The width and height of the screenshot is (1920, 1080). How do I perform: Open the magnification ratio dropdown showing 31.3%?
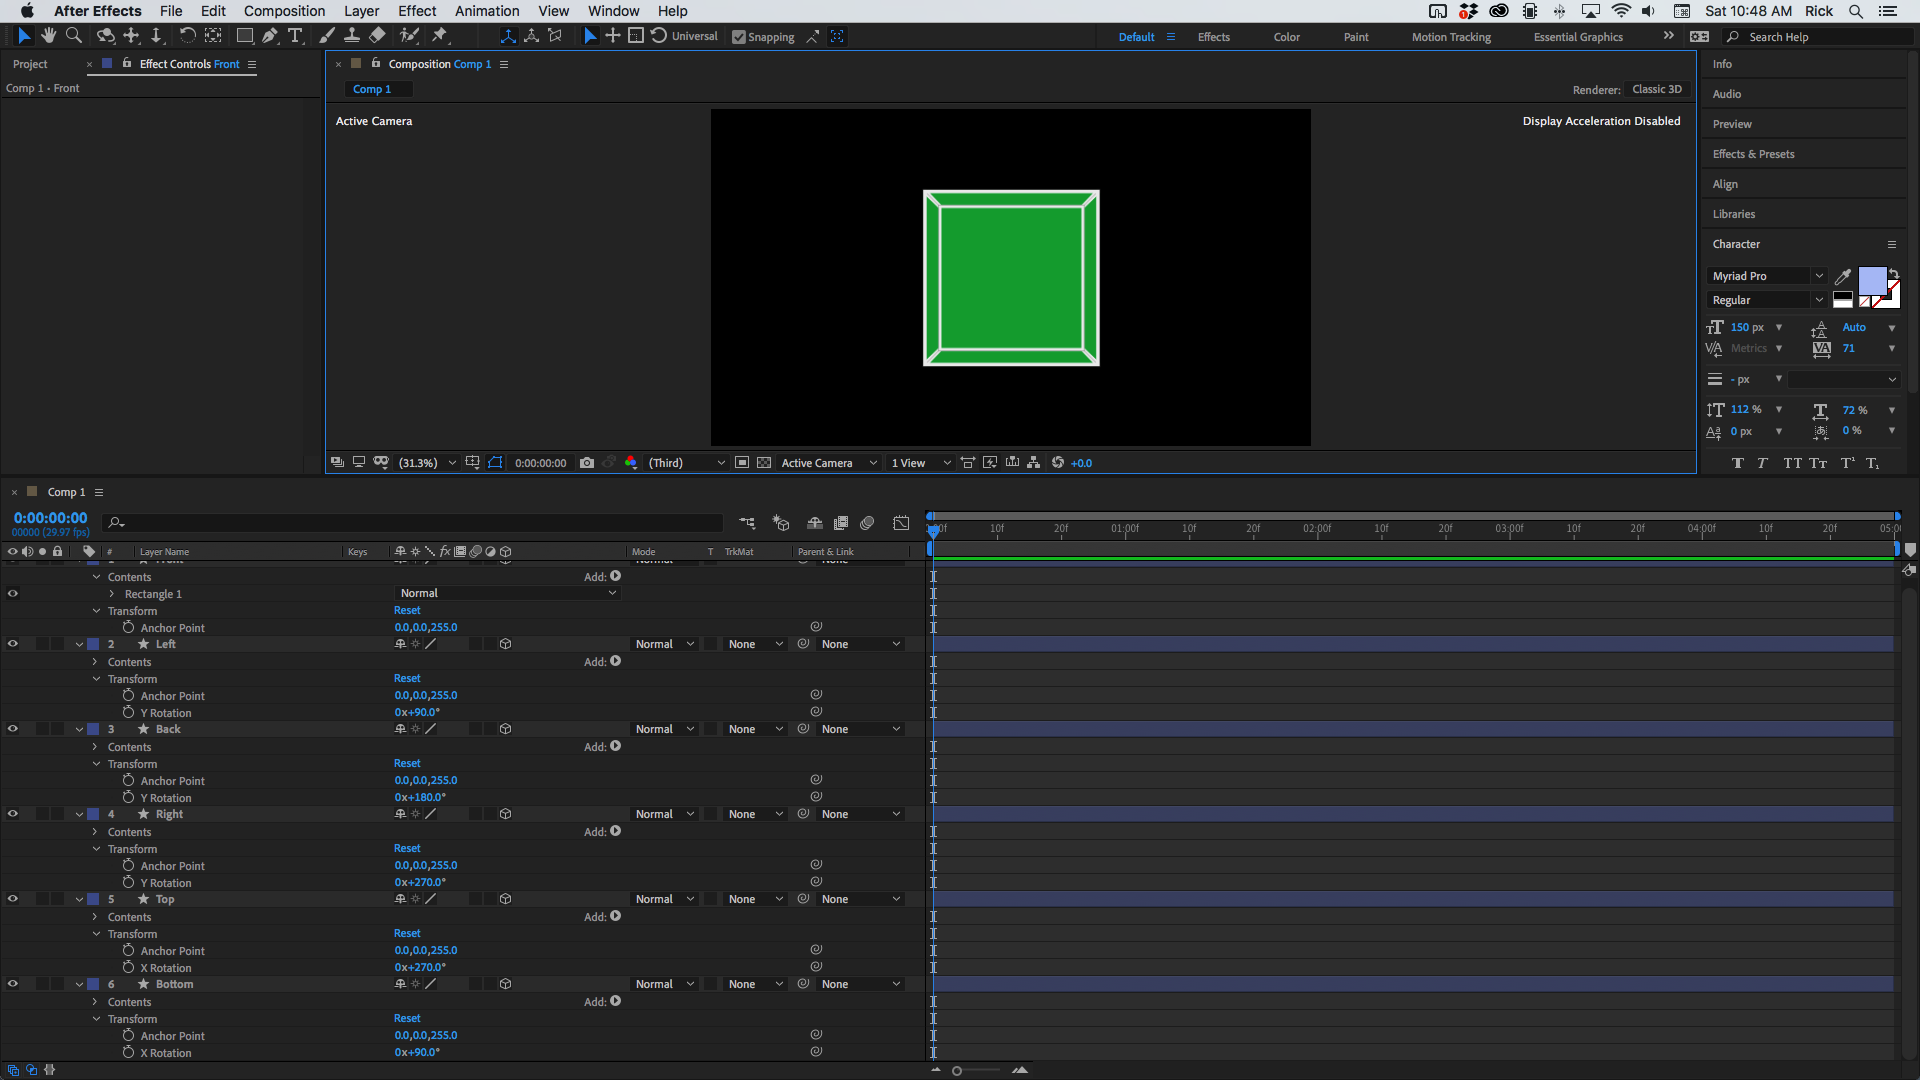click(x=424, y=462)
